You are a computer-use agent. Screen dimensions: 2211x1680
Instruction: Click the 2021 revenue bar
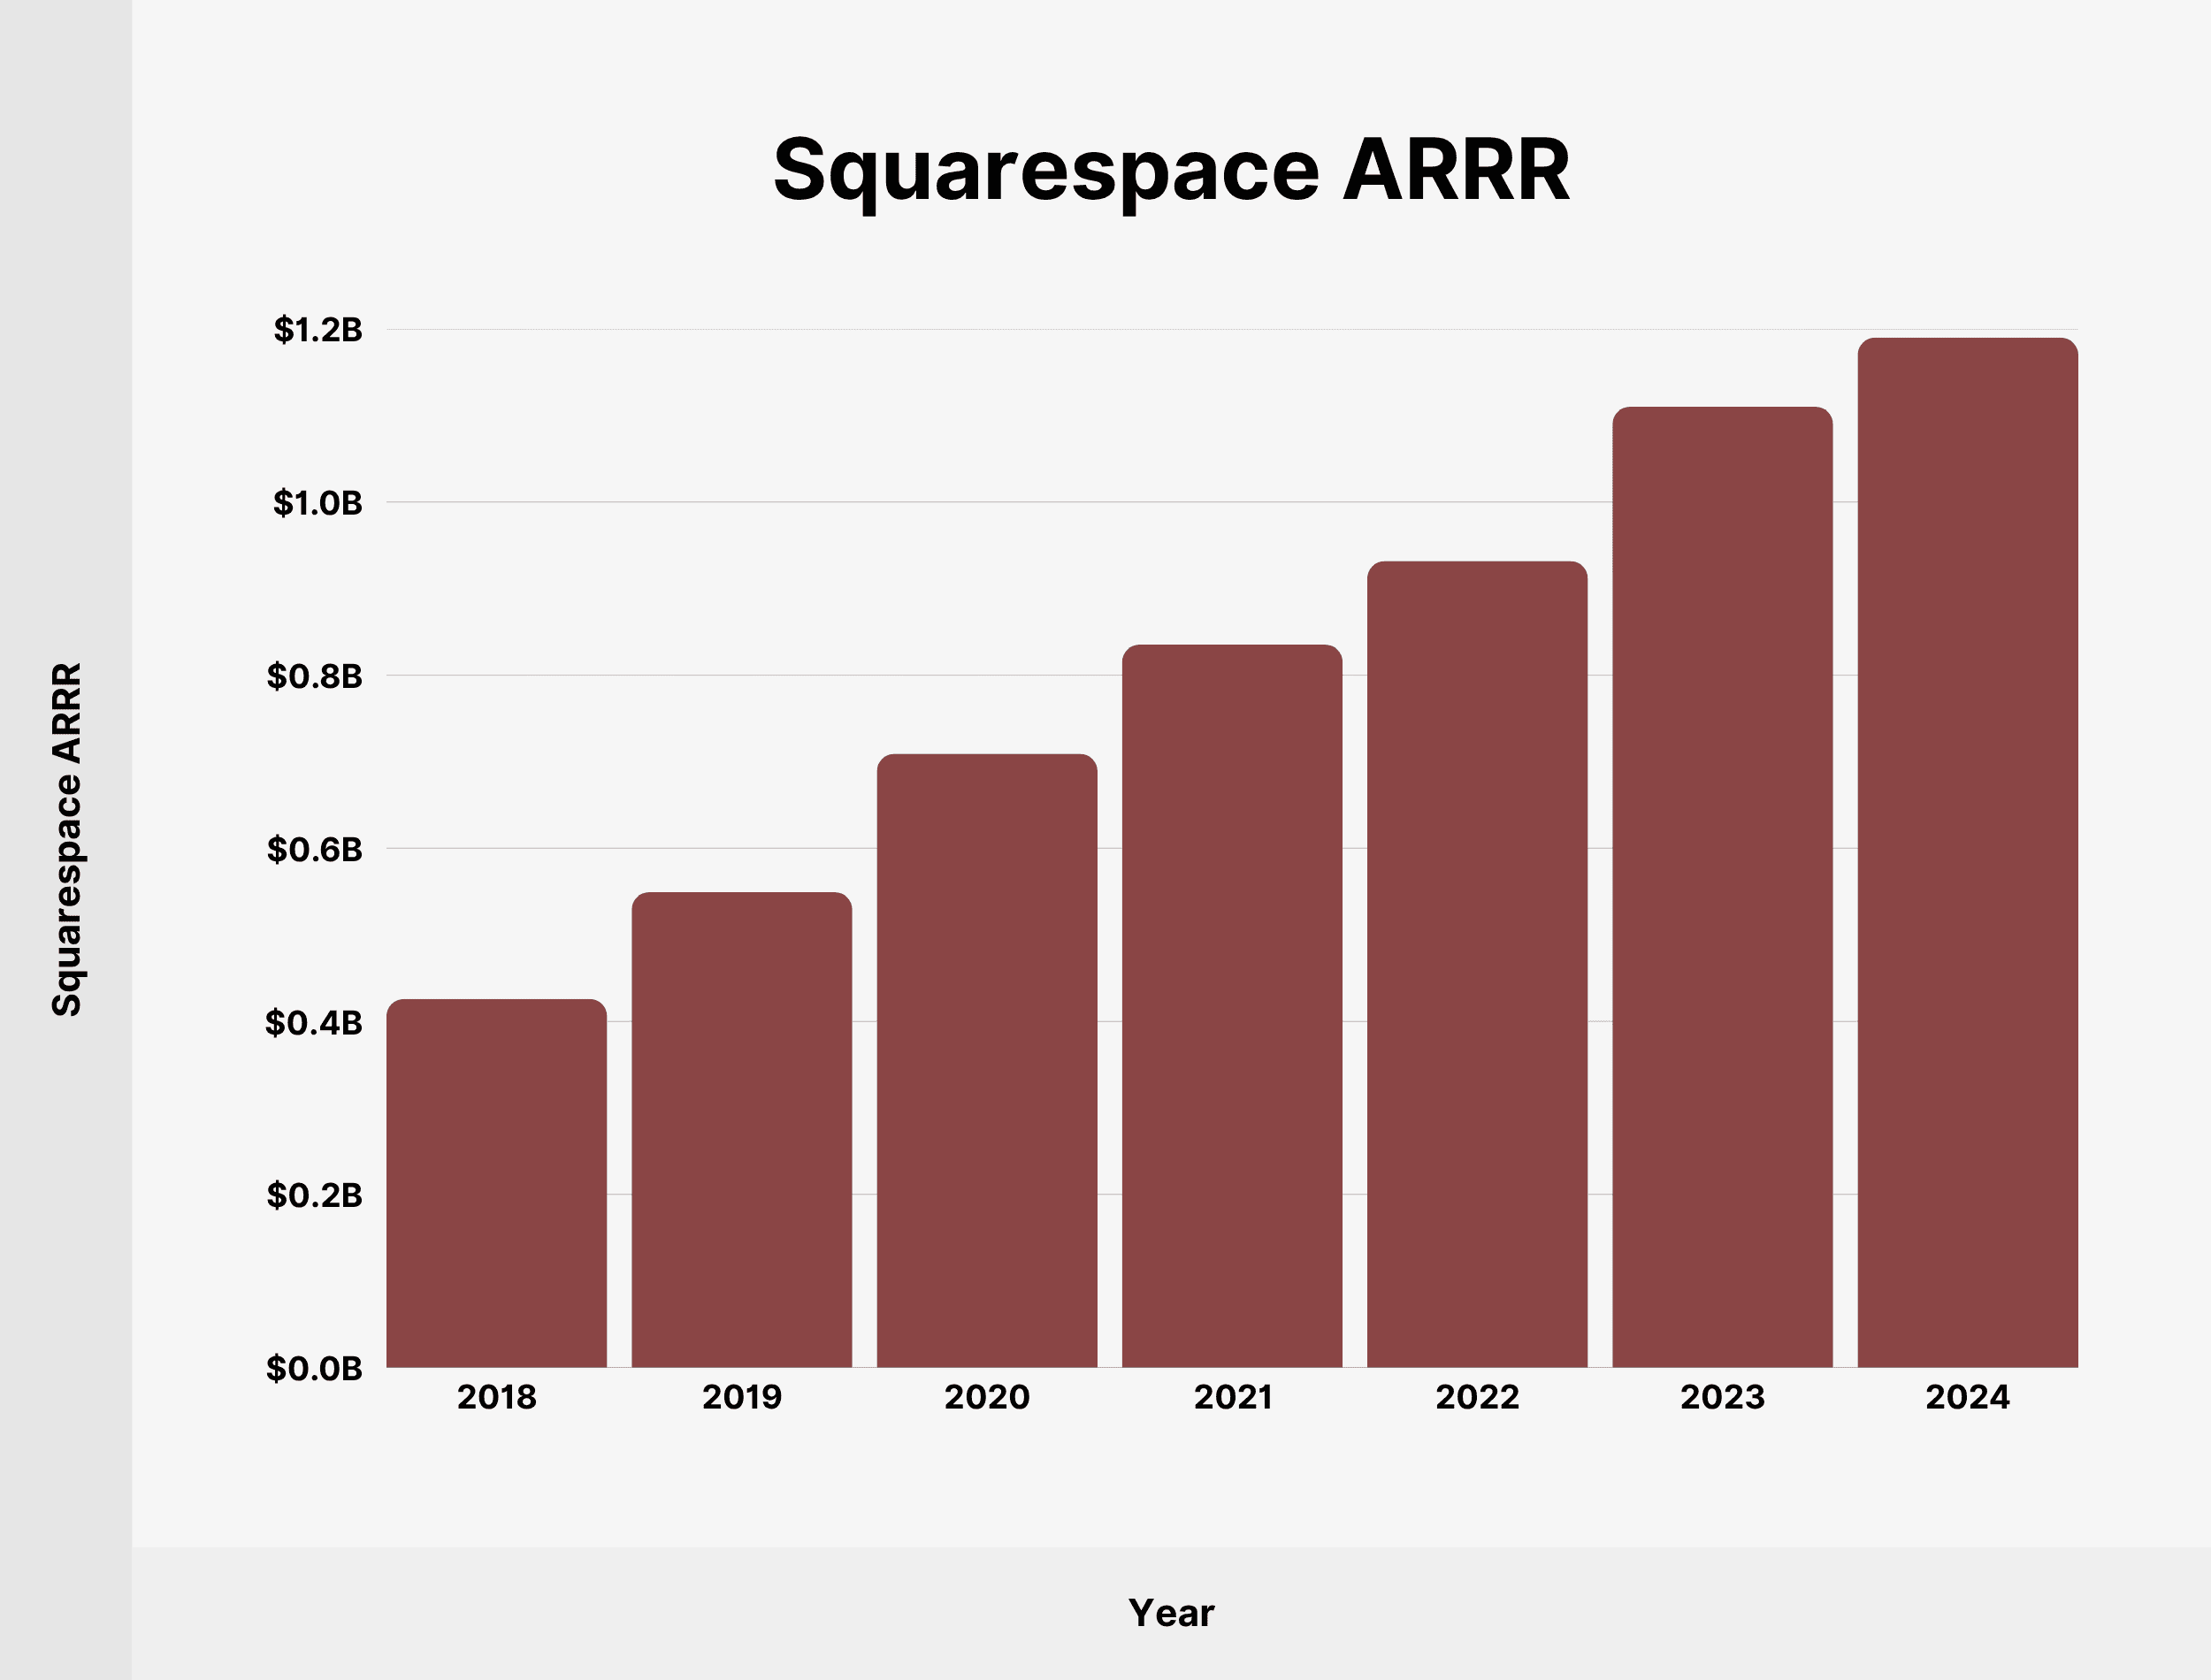(1231, 1006)
